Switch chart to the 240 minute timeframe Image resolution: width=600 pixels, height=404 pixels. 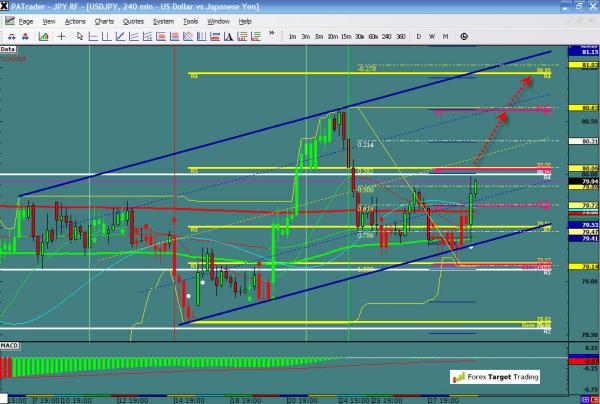[x=386, y=35]
